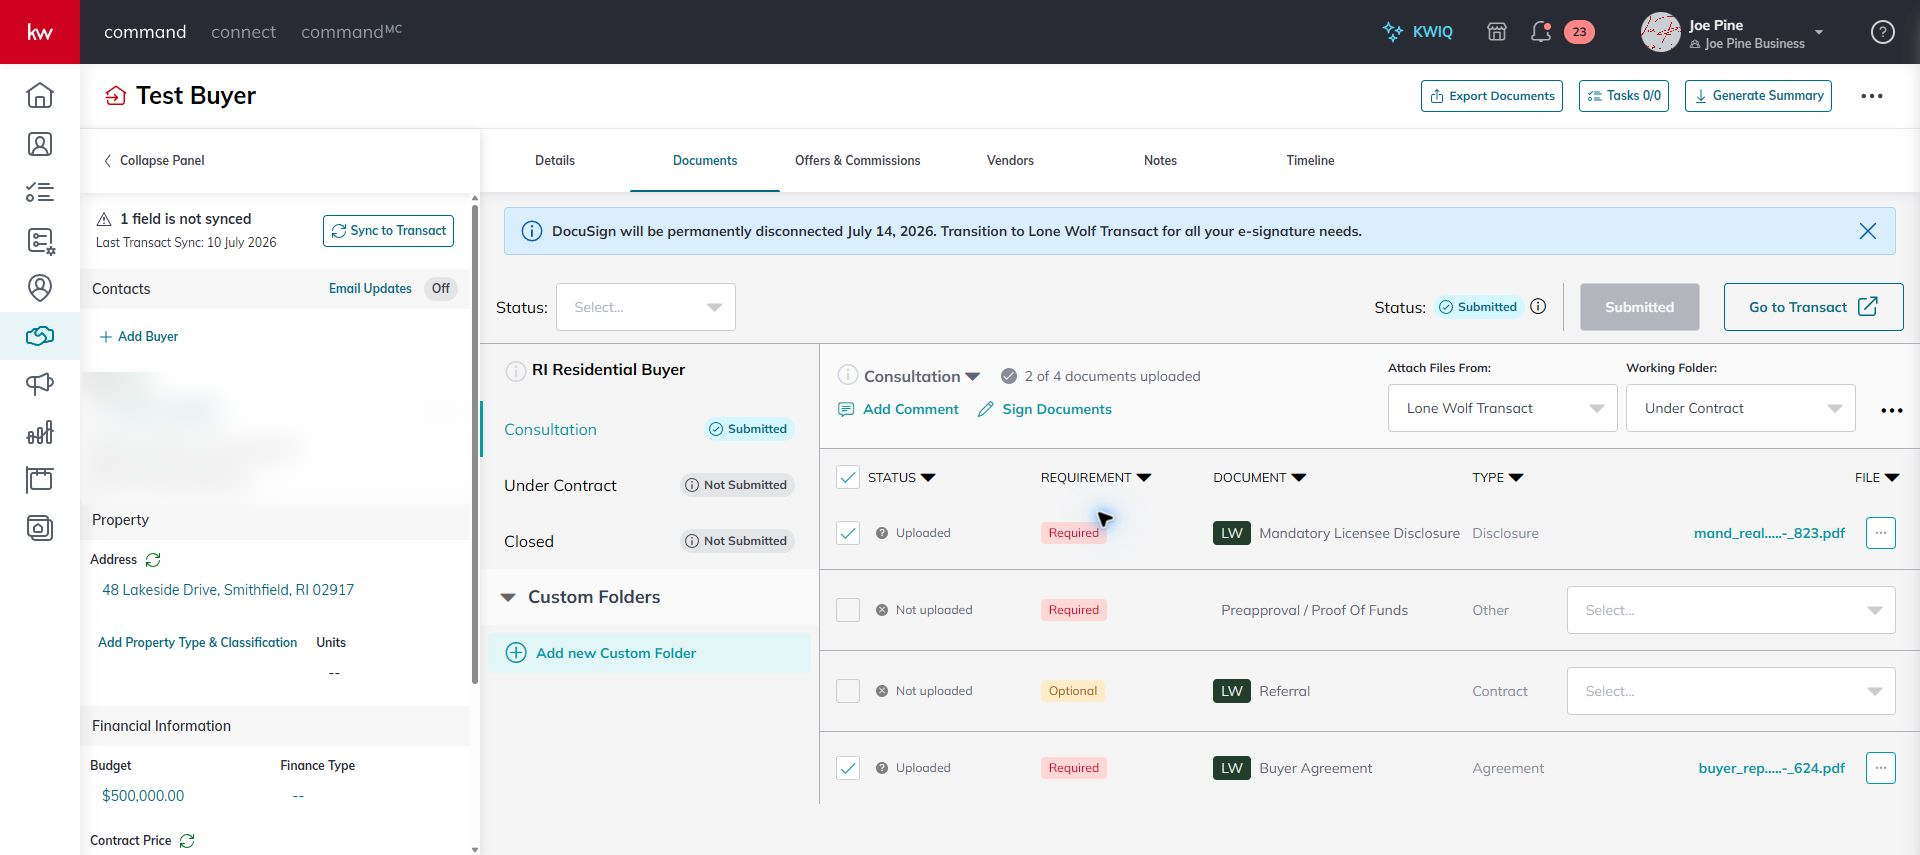Image resolution: width=1920 pixels, height=855 pixels.
Task: Open the calendar board sidebar icon
Action: (40, 480)
